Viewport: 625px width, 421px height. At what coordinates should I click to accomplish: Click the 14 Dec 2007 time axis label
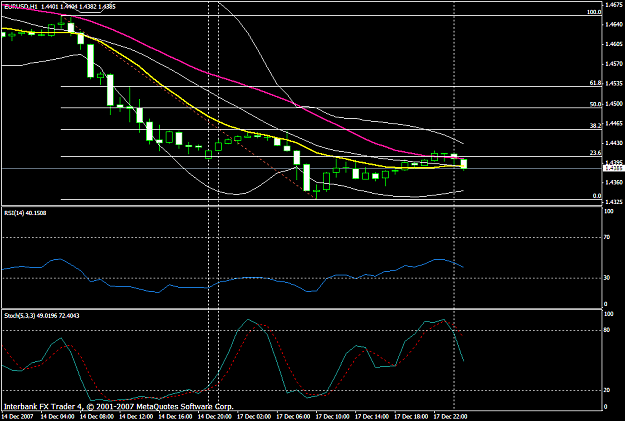17,416
